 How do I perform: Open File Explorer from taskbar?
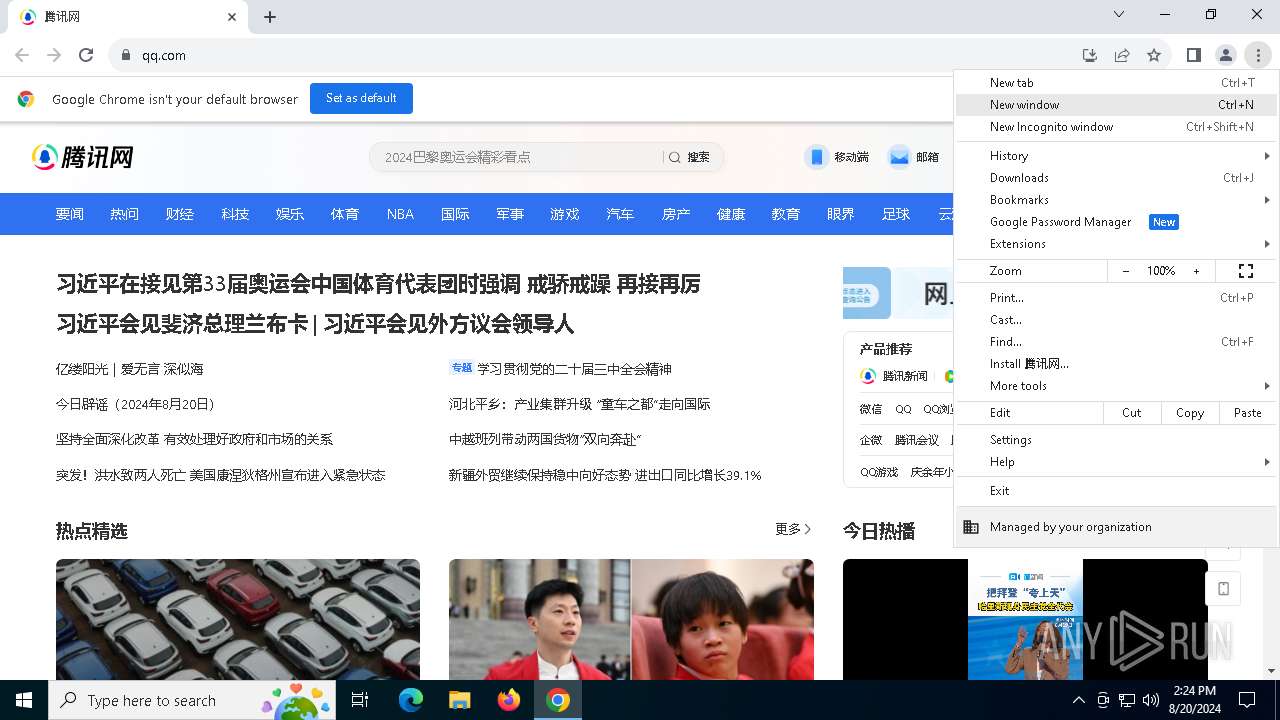(459, 700)
